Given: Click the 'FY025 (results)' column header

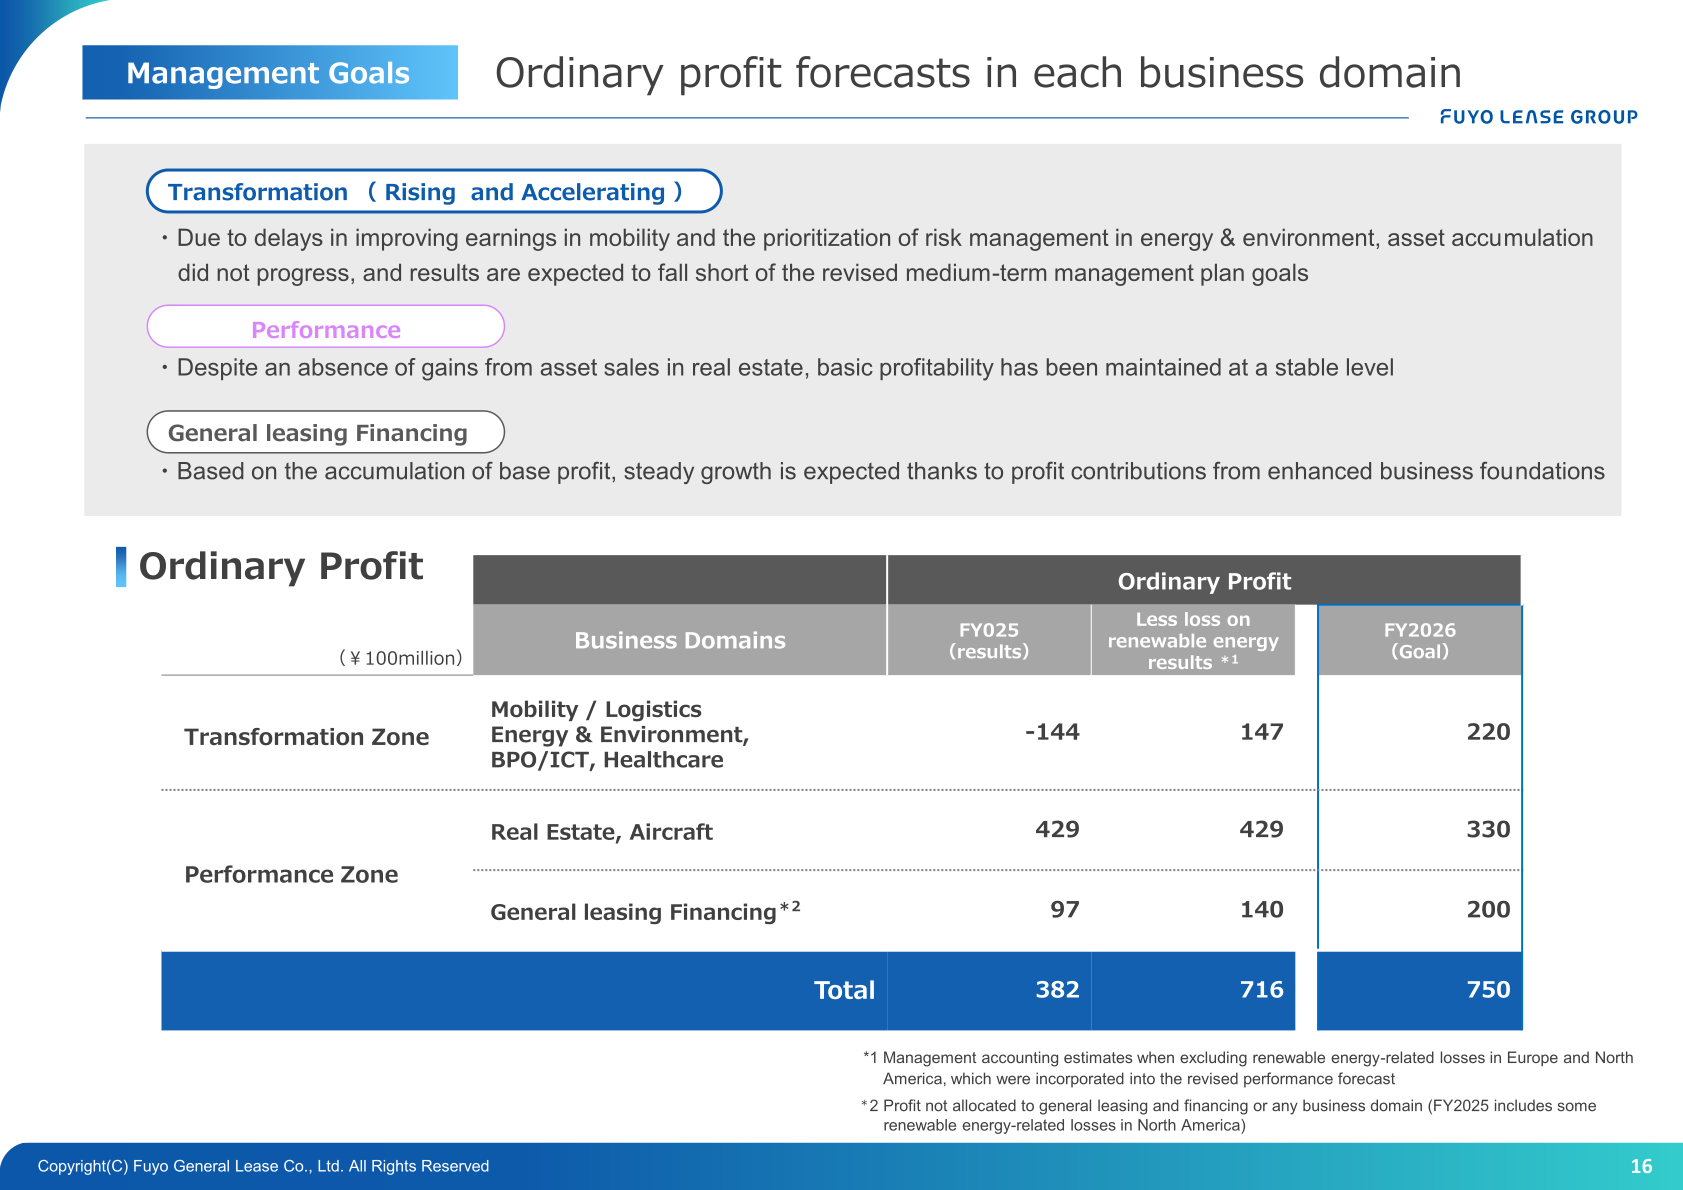Looking at the screenshot, I should [989, 640].
